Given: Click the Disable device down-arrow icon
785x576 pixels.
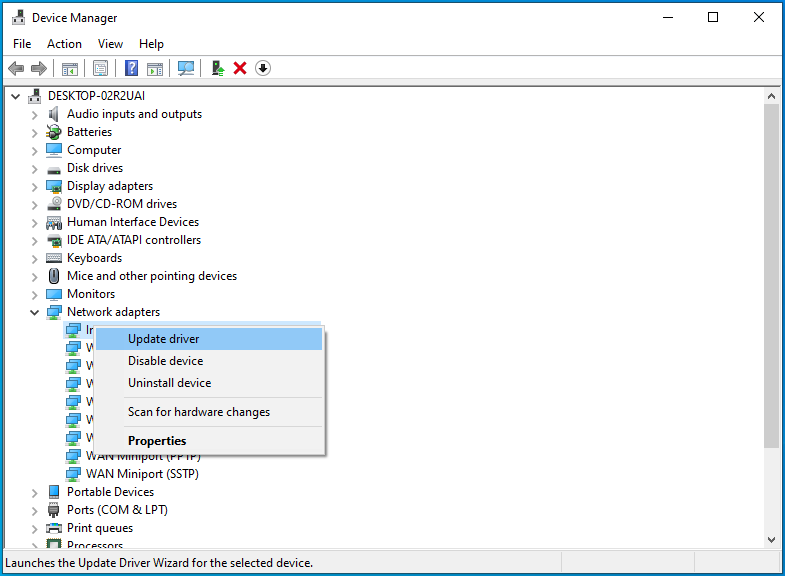Looking at the screenshot, I should click(x=263, y=68).
